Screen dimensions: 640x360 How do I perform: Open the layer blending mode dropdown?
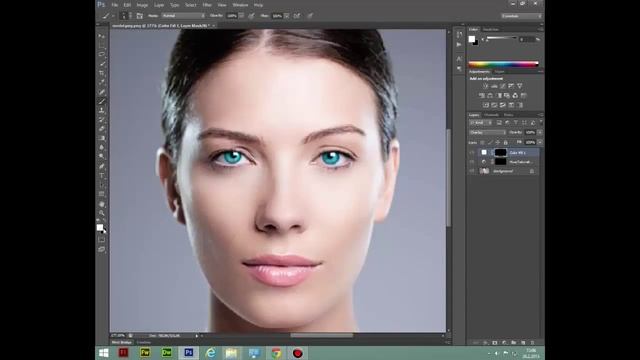pyautogui.click(x=487, y=132)
